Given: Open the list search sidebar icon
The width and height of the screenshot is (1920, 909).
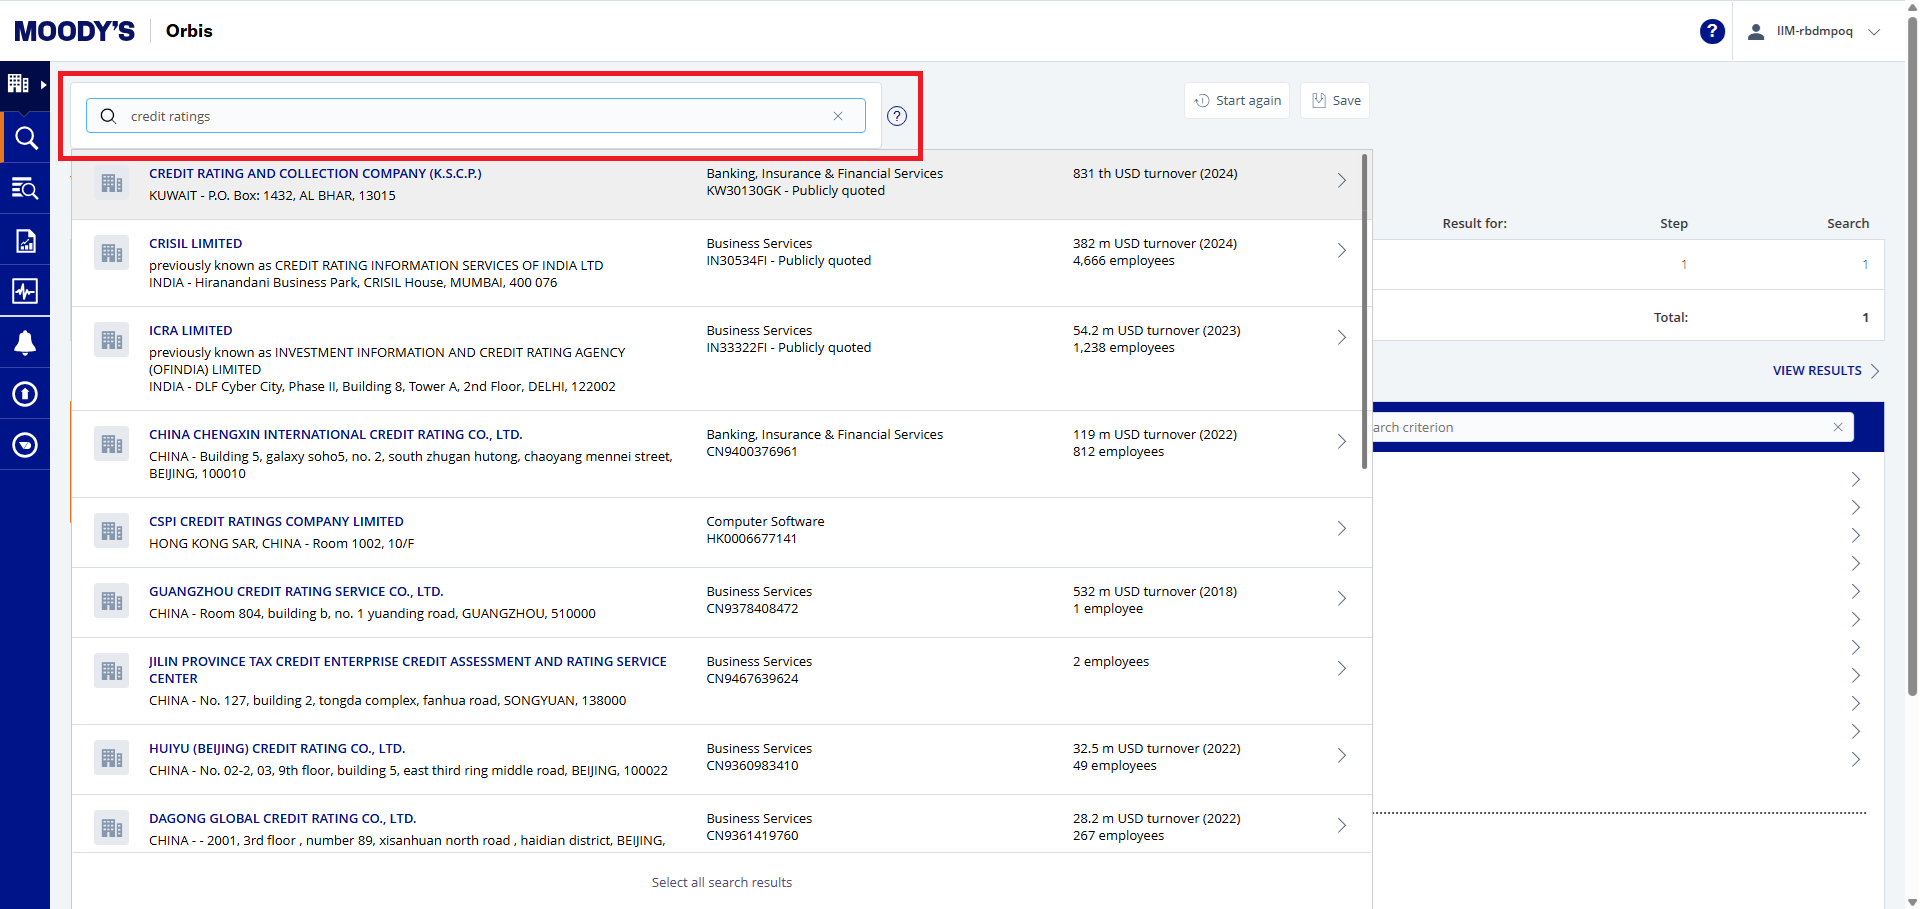Looking at the screenshot, I should [x=25, y=189].
